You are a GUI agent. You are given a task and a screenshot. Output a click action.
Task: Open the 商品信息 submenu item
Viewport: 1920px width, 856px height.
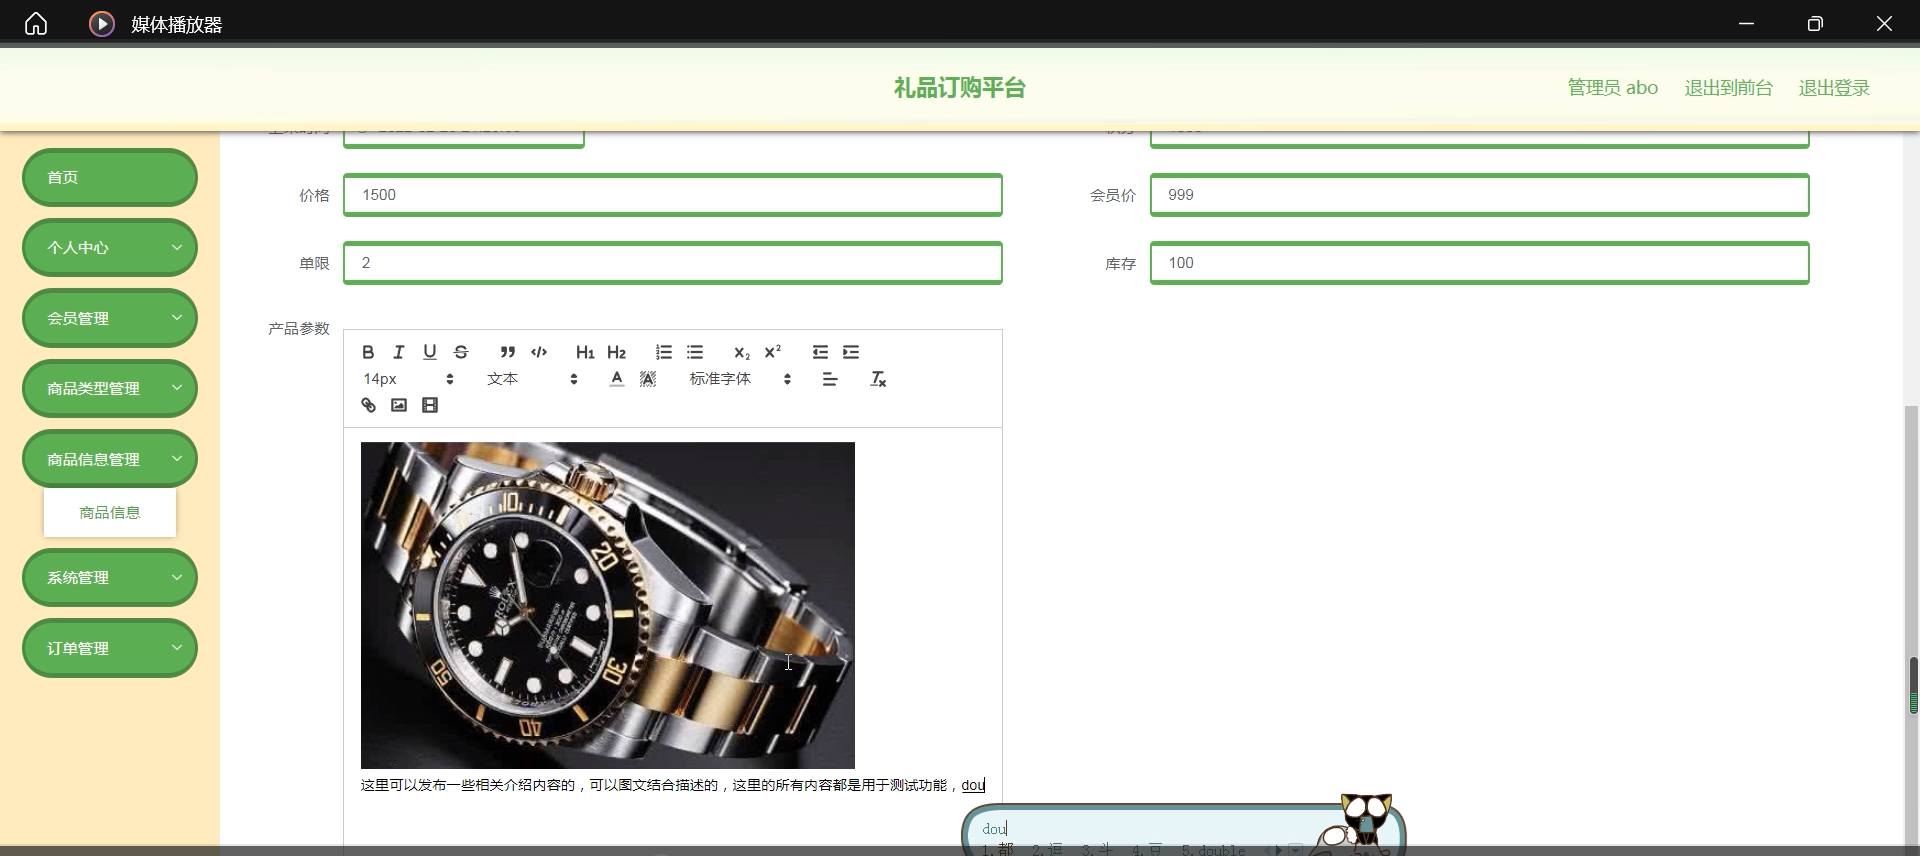(110, 513)
